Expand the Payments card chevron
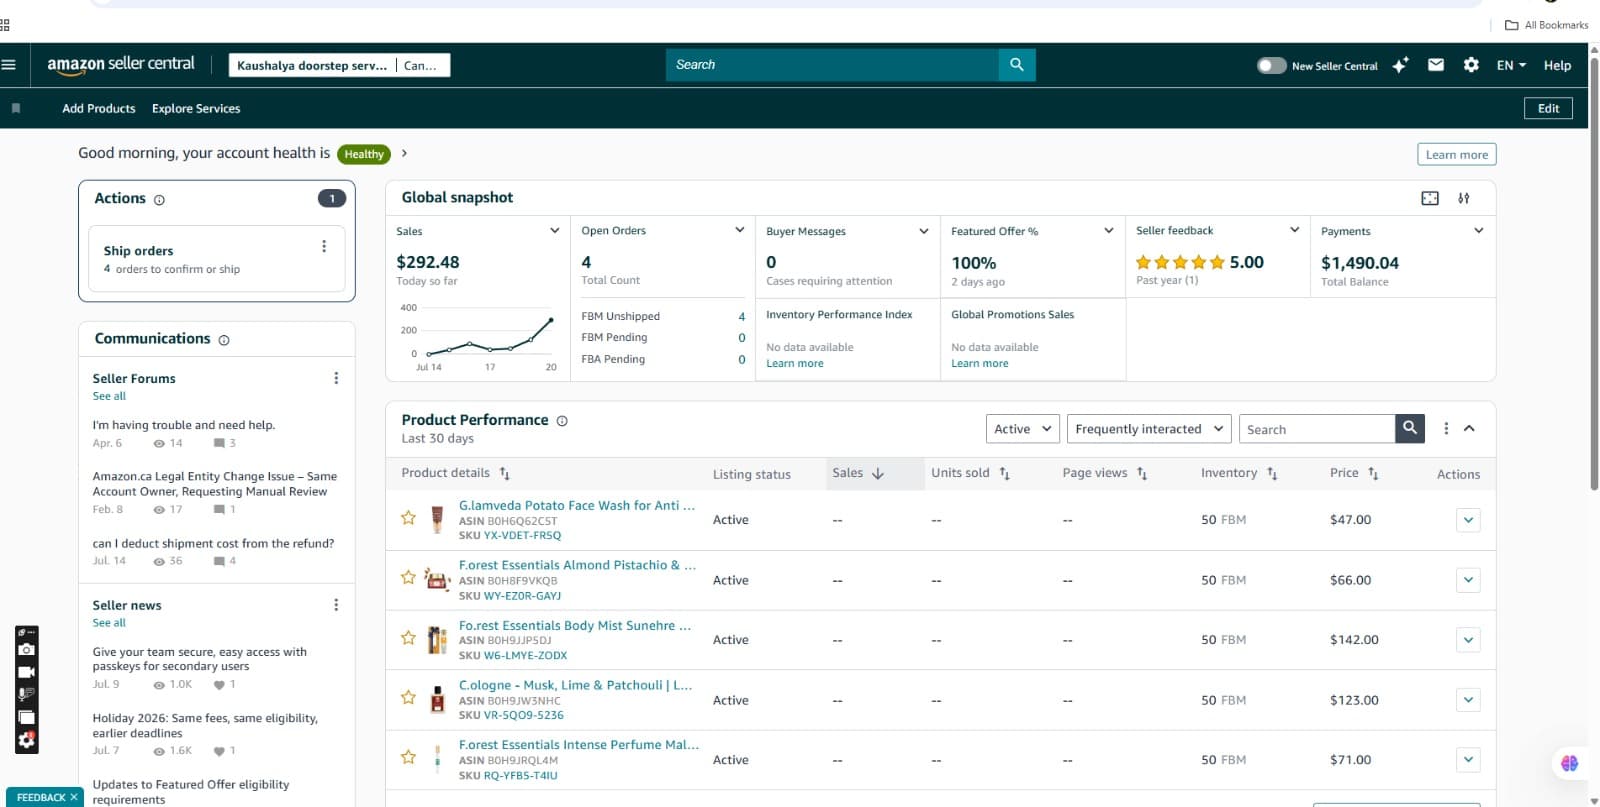Screen dimensions: 1600x807 1479,231
